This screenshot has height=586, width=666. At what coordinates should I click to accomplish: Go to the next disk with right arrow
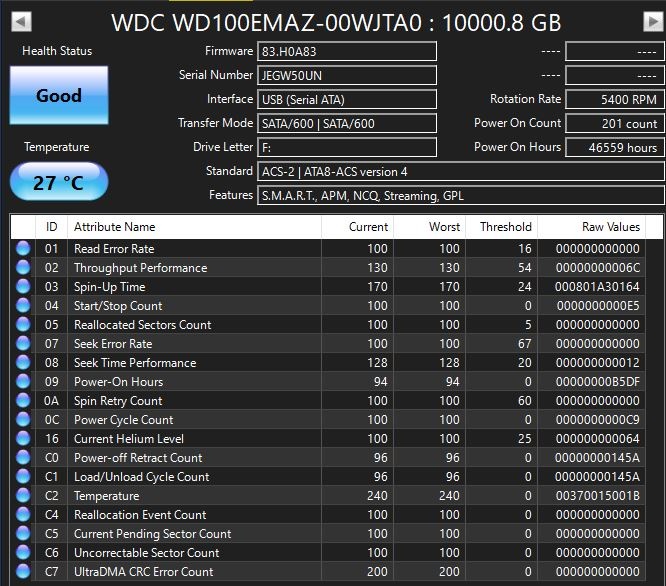point(653,22)
